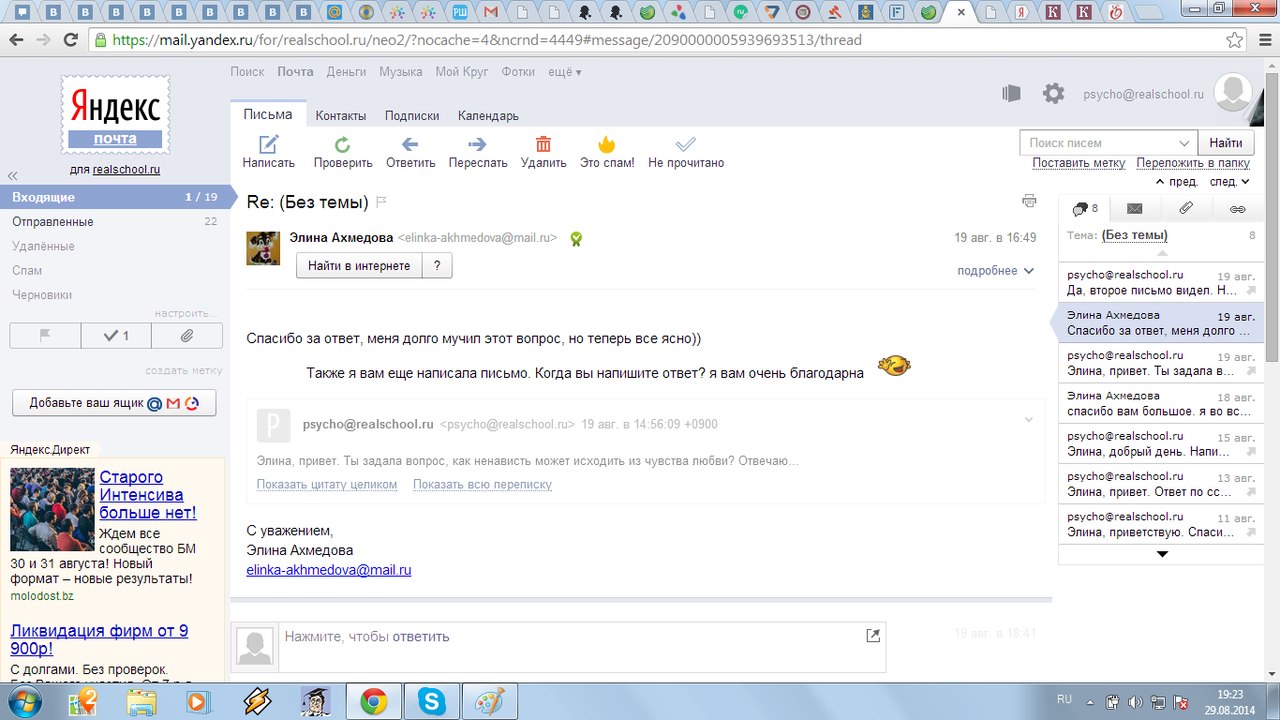Click the Ответить reply arrow icon
Image resolution: width=1280 pixels, height=720 pixels.
[410, 144]
